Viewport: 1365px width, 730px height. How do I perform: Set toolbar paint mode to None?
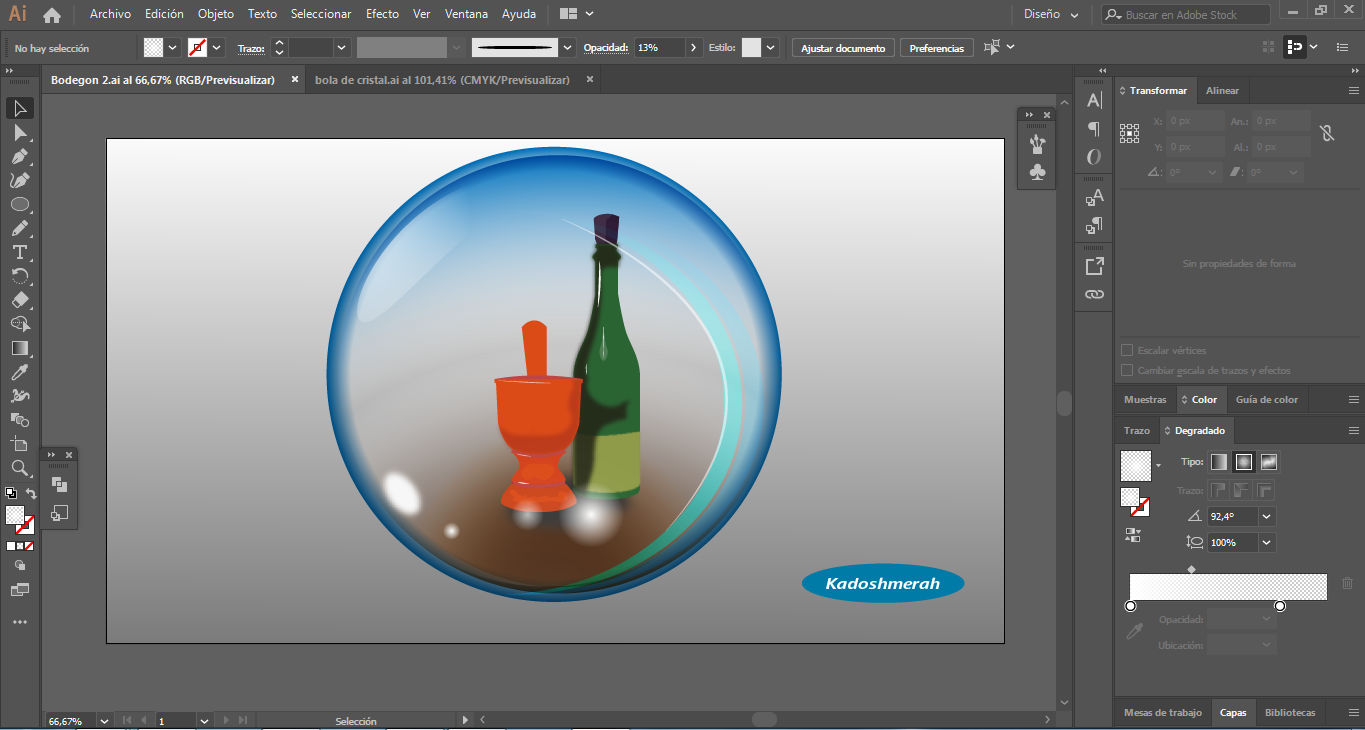pos(29,546)
